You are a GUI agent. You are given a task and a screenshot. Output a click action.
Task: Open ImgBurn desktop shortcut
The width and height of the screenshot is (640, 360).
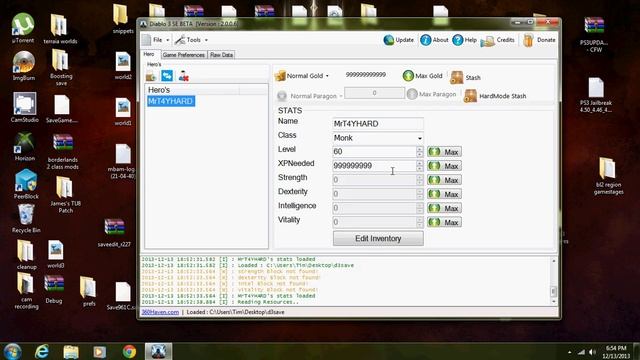tap(23, 65)
